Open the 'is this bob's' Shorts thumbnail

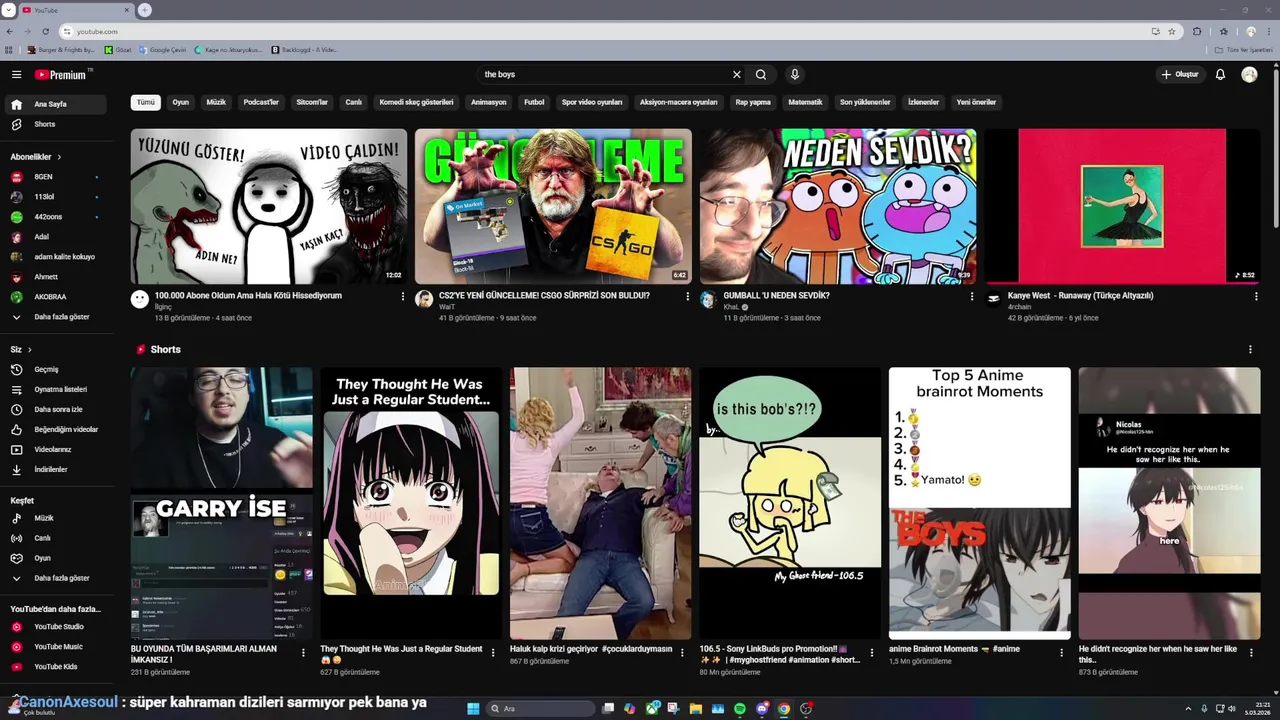click(x=790, y=503)
